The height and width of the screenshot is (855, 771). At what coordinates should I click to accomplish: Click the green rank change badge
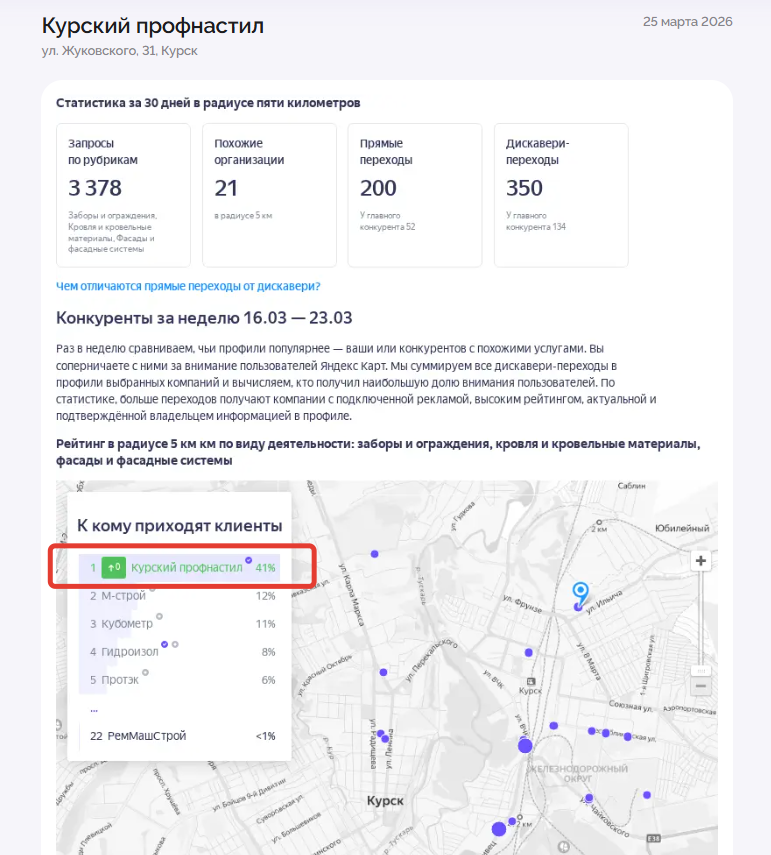tap(113, 568)
